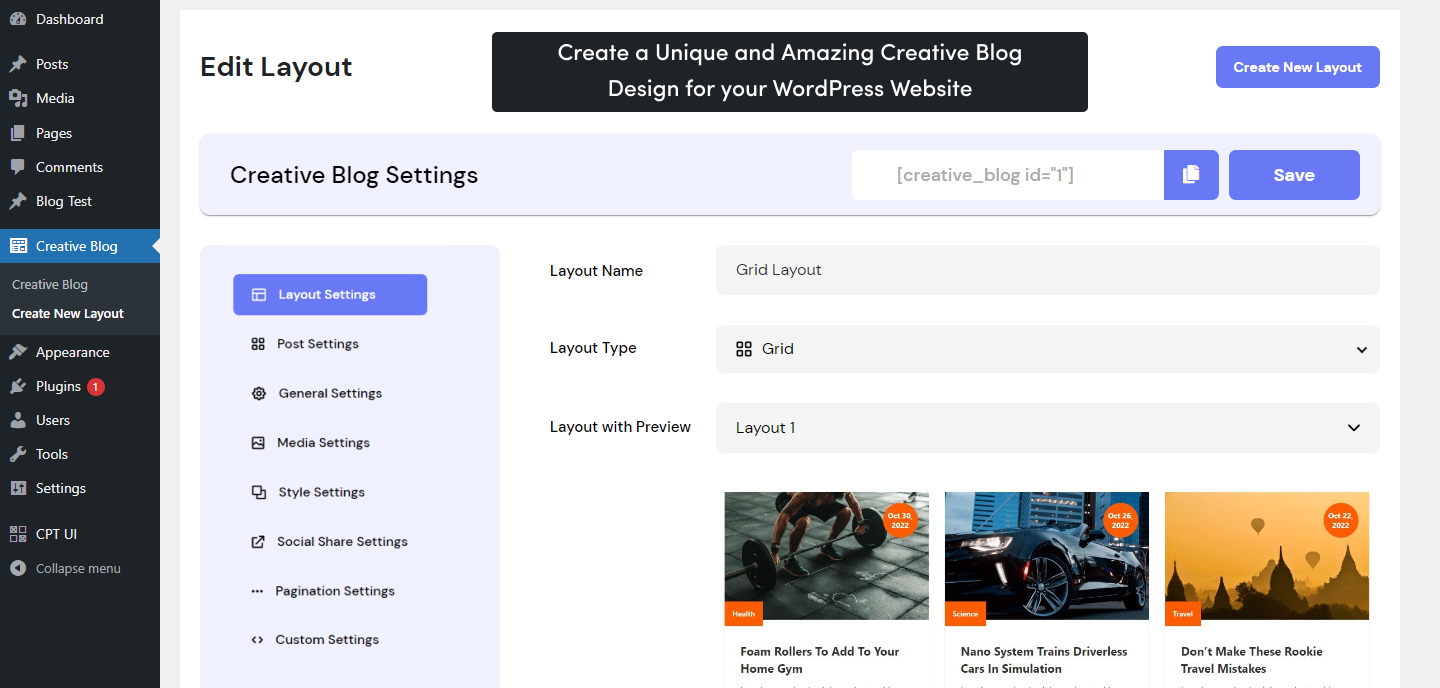
Task: Open Custom Settings via the code icon
Action: [x=259, y=639]
